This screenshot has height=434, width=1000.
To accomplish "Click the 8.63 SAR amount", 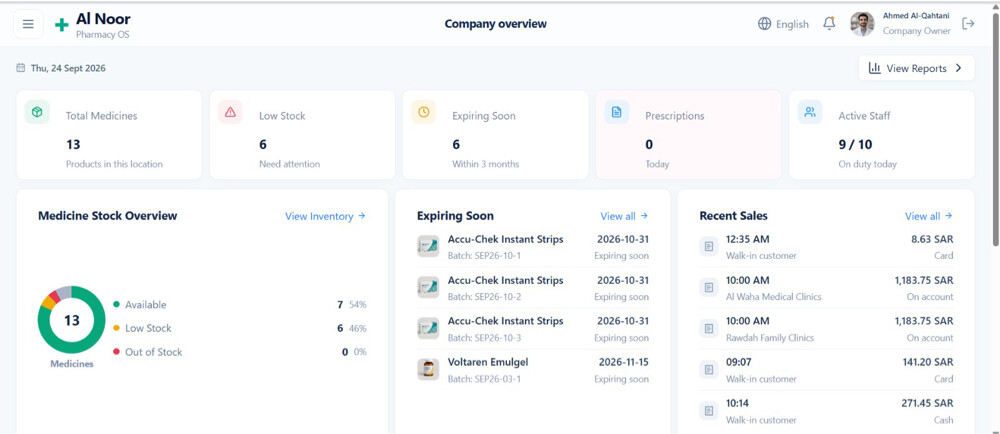I will point(932,239).
